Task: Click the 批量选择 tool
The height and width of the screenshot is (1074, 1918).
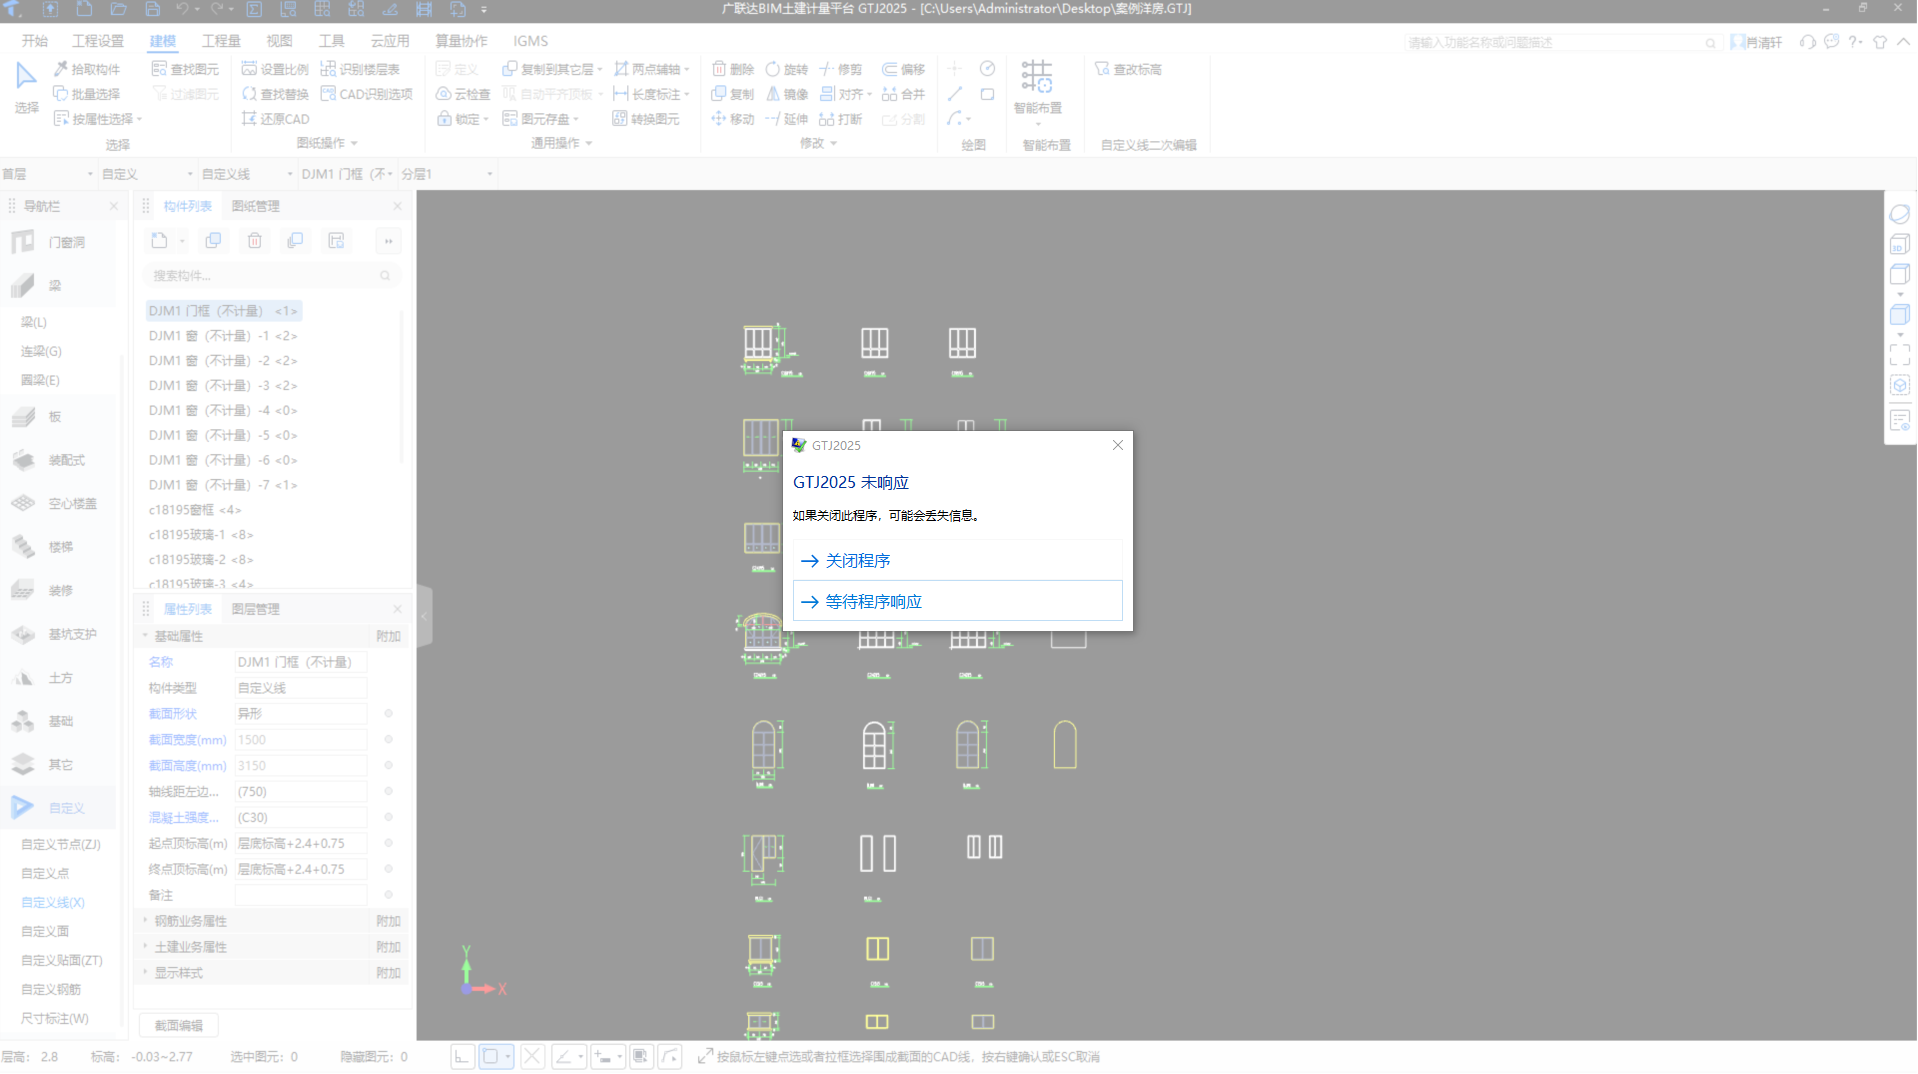Action: 87,94
